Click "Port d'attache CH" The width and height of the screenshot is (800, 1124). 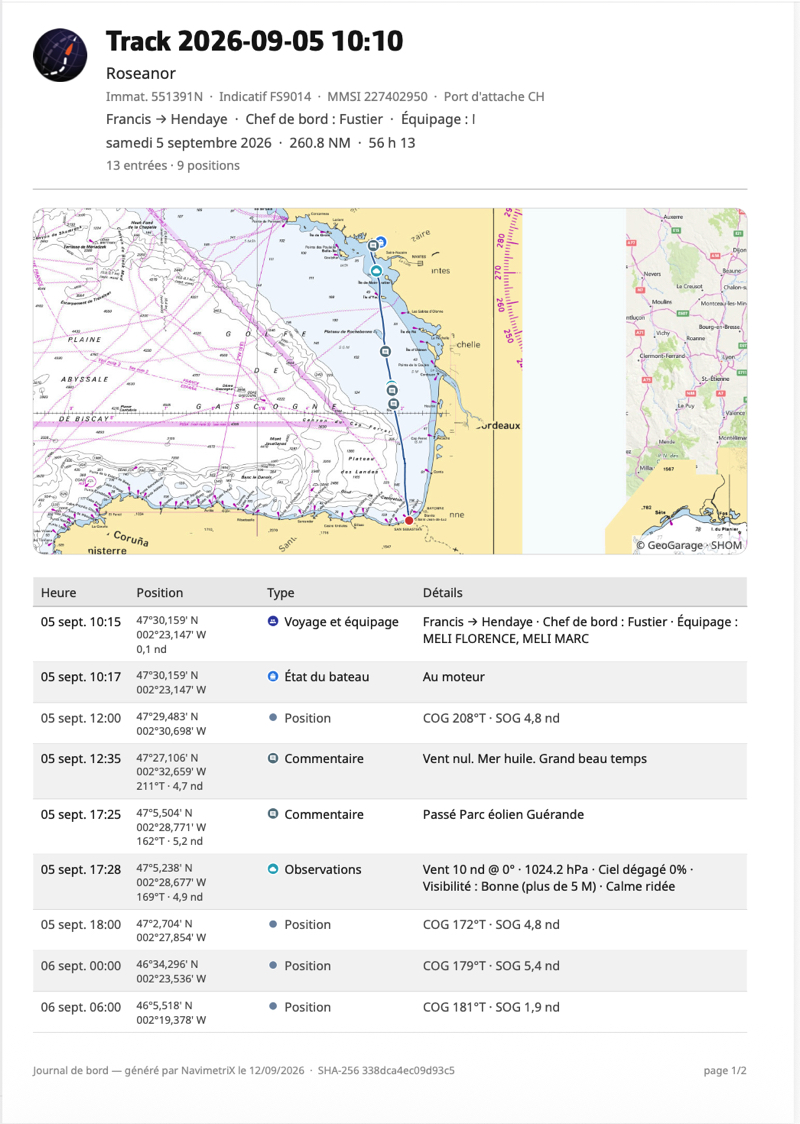tap(494, 97)
